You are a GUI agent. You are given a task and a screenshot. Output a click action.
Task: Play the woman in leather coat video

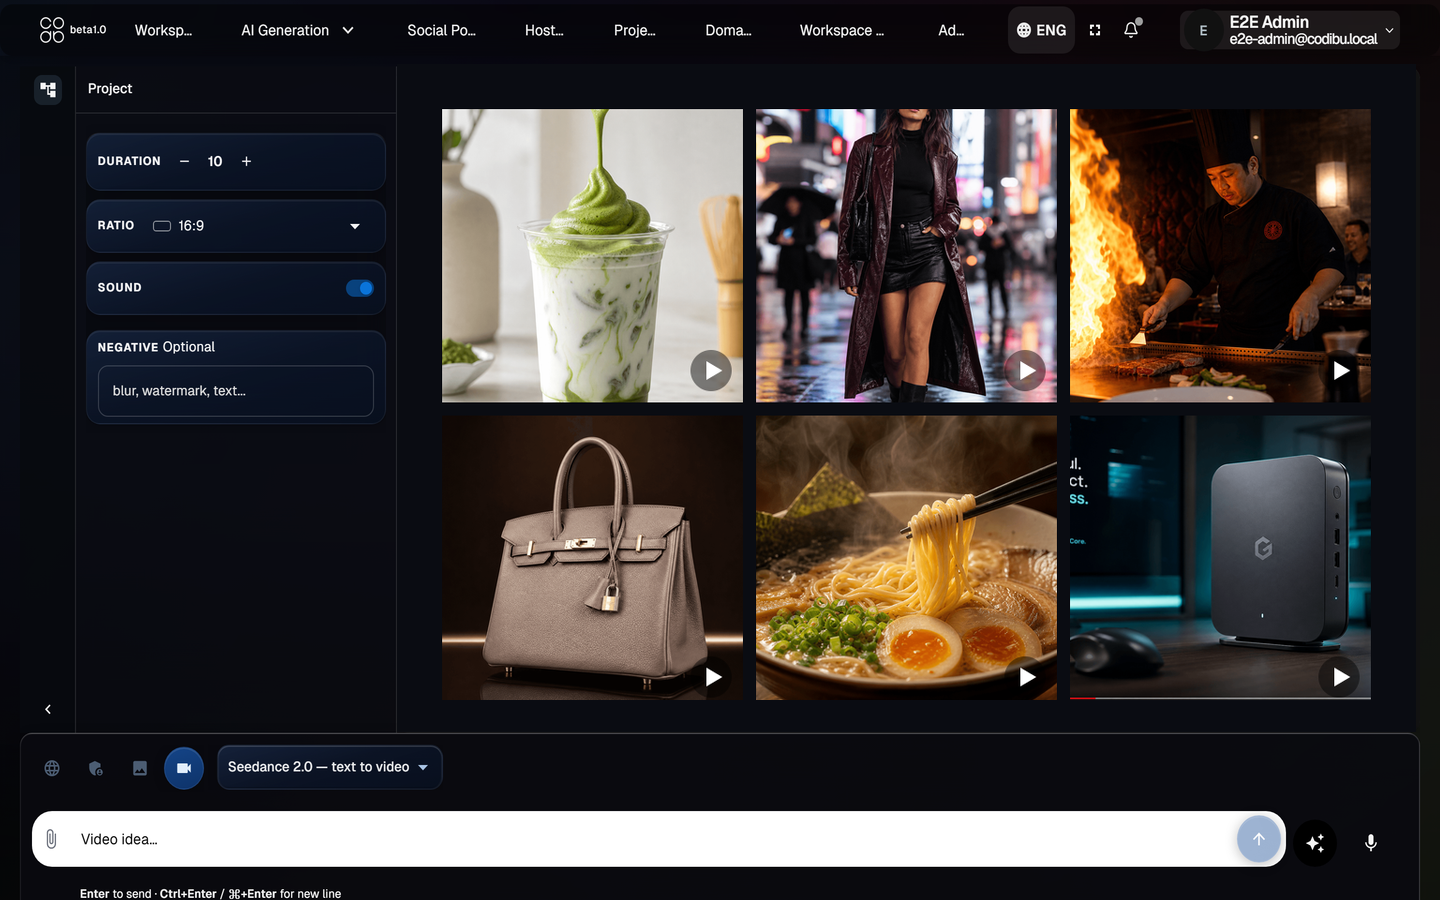coord(1025,371)
